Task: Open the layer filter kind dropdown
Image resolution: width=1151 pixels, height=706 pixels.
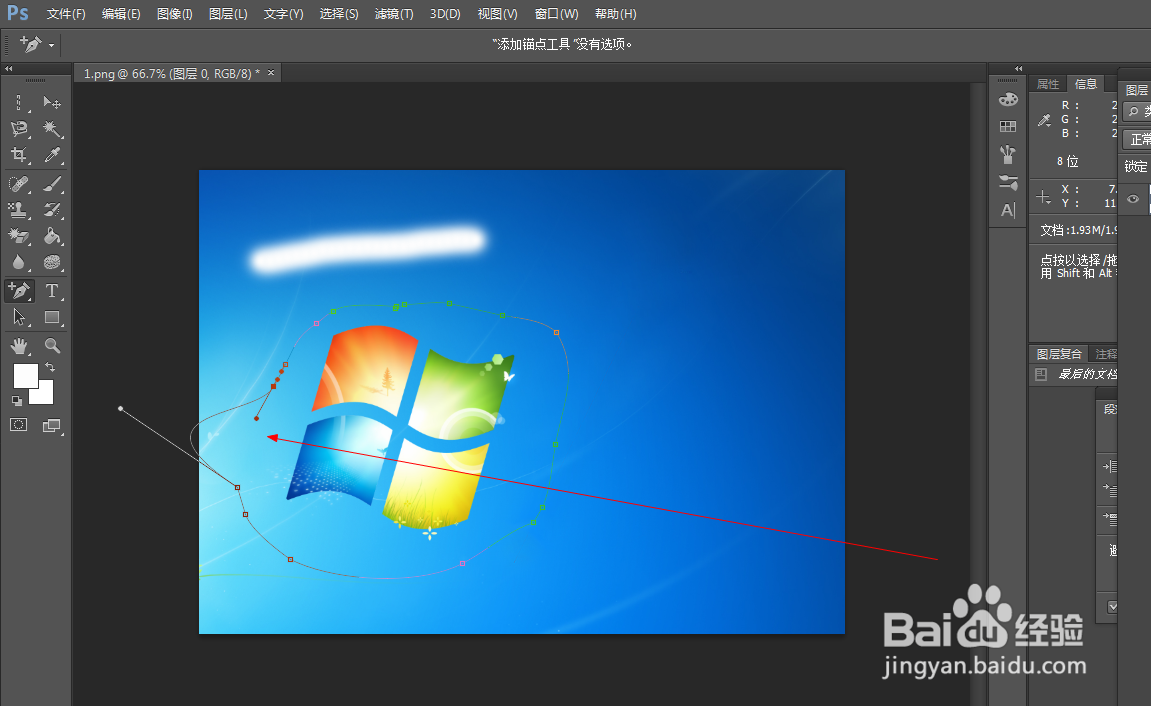Action: (x=1136, y=112)
